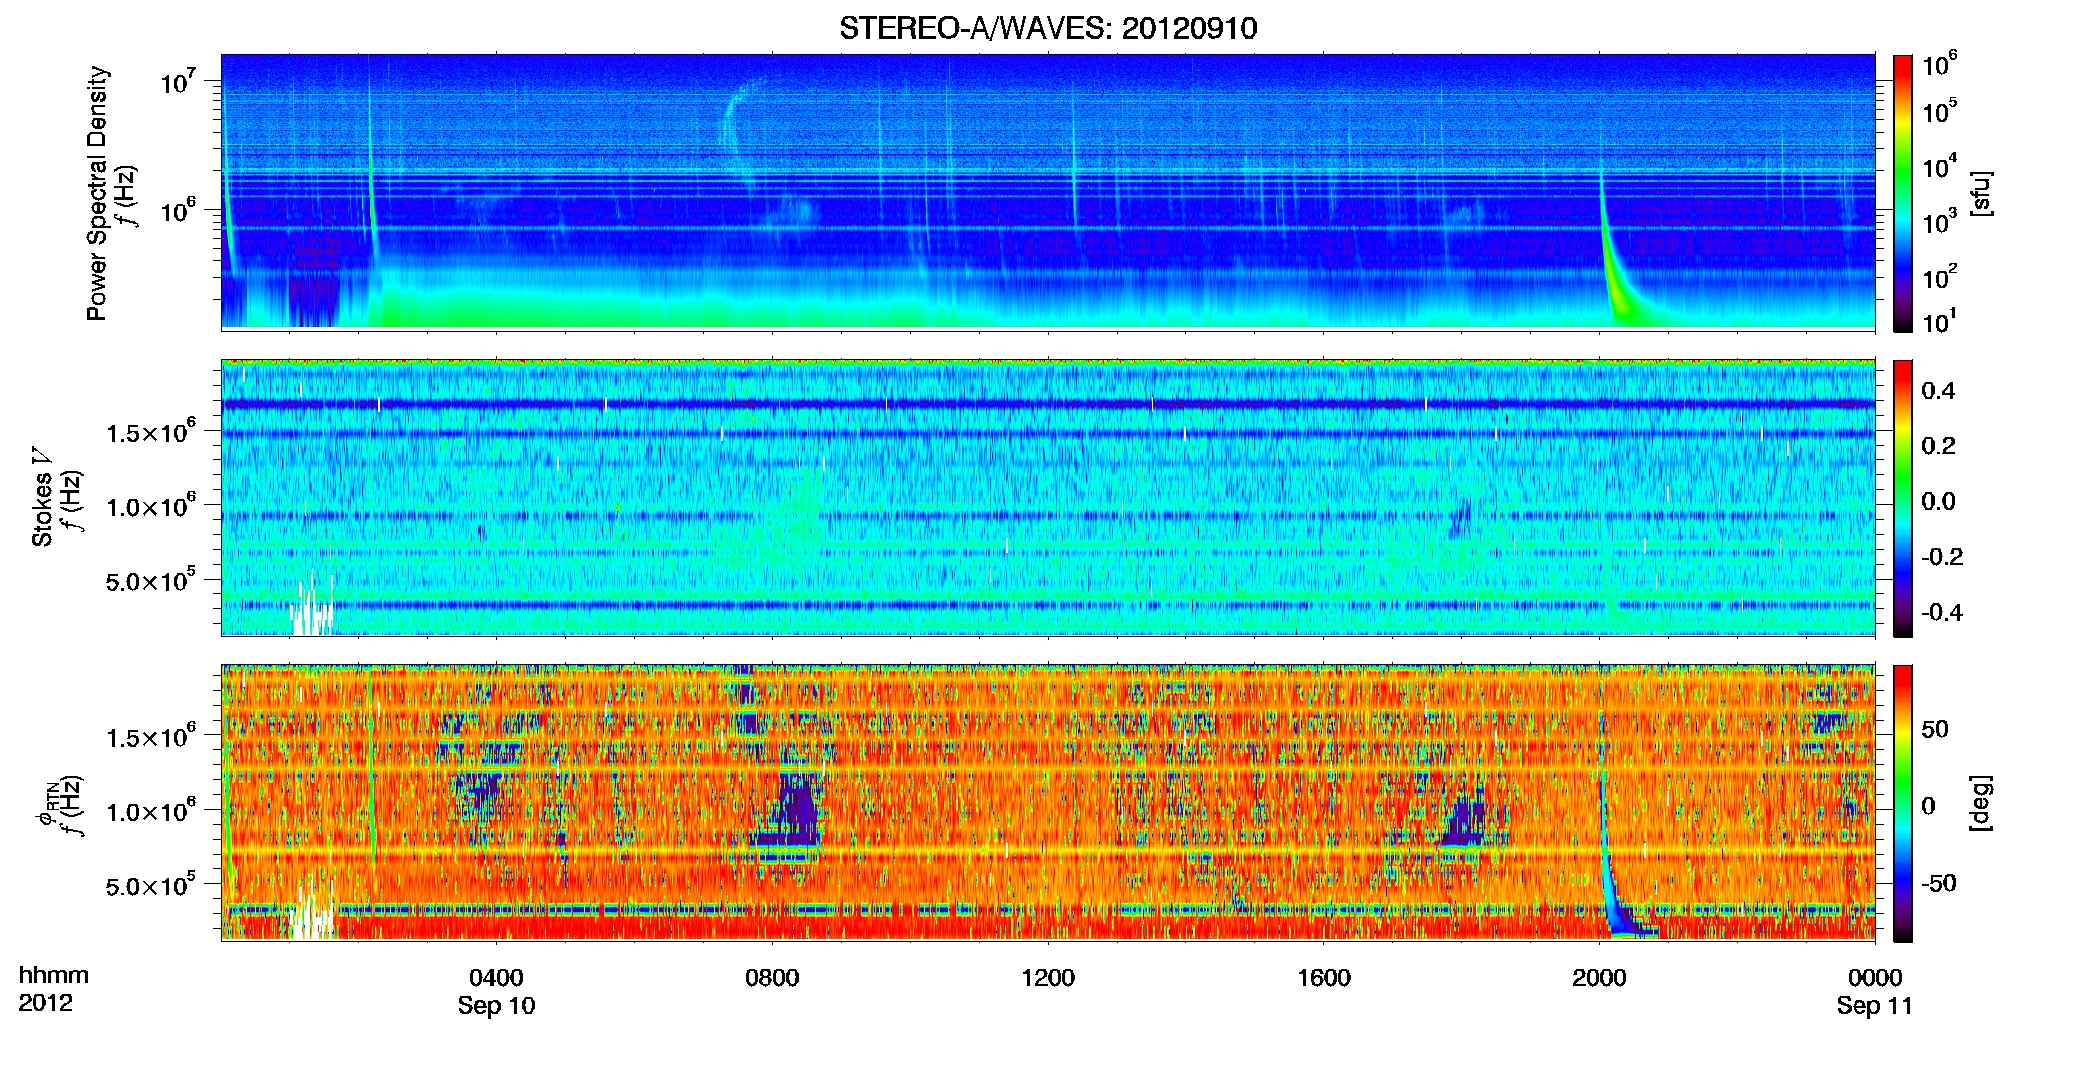The image size is (2096, 1080).
Task: Click the Power Spectral Density axis label
Action: point(96,193)
